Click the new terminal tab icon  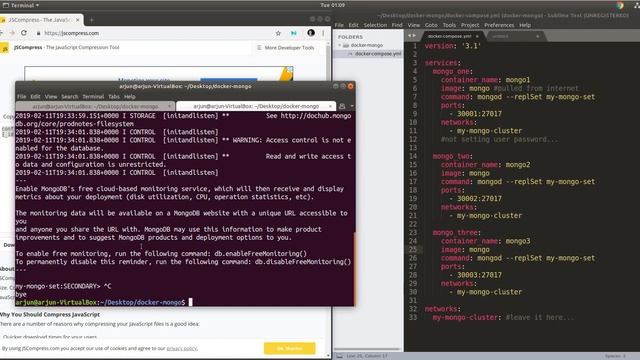tap(342, 106)
